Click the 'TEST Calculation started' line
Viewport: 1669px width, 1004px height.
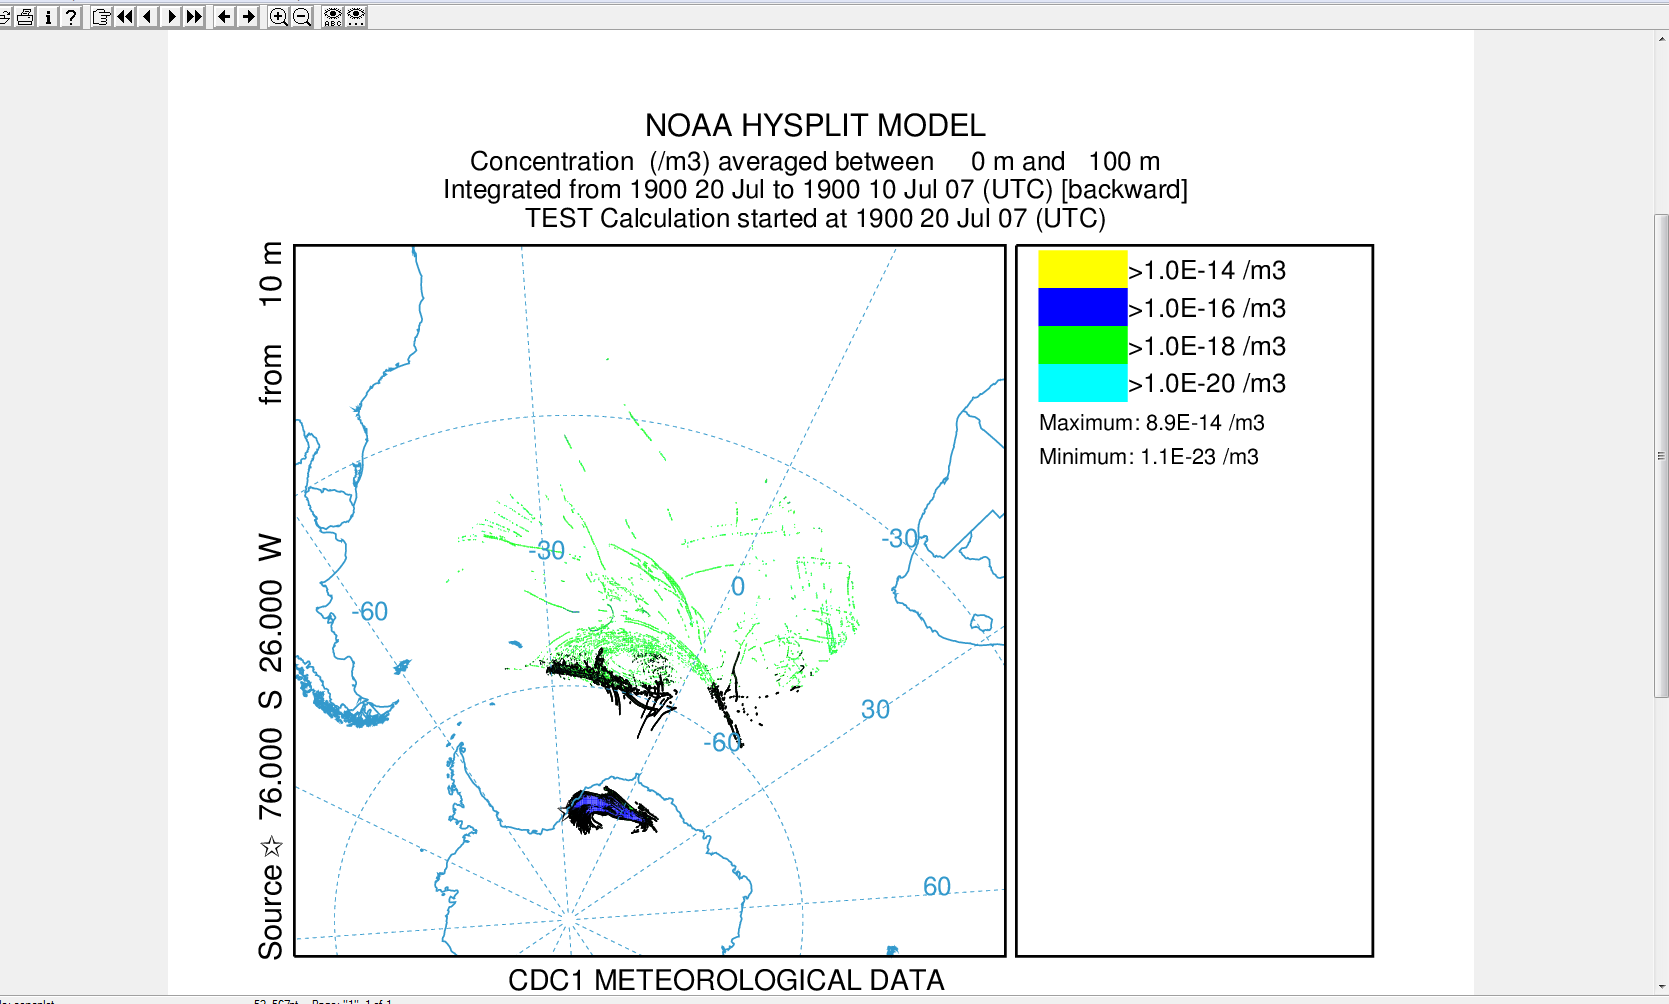tap(816, 218)
